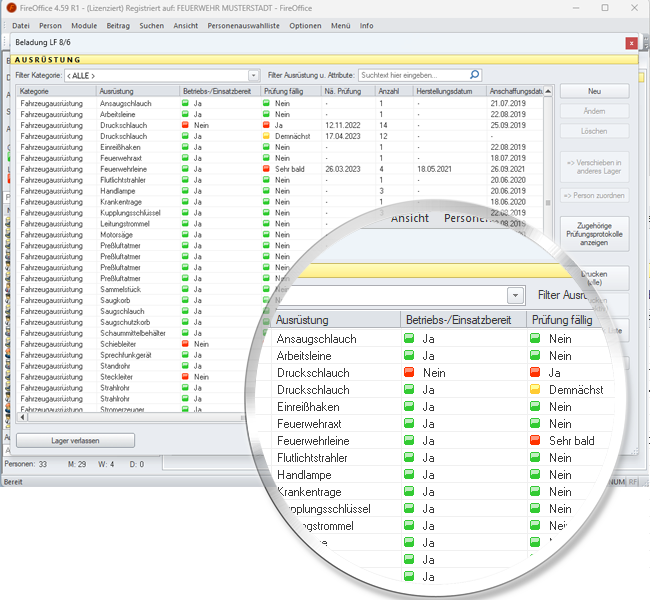Expand the magnified filter dropdown arrow in the zoom circle

(x=515, y=295)
